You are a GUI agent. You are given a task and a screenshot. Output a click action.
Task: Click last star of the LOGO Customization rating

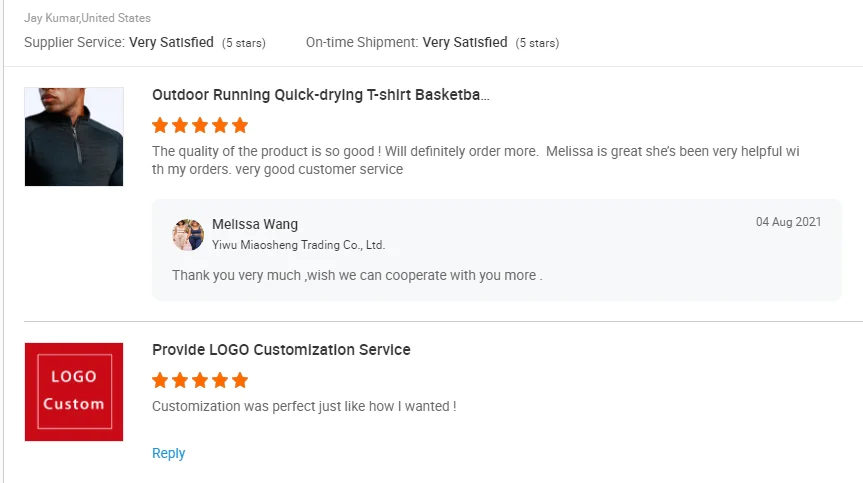click(240, 381)
